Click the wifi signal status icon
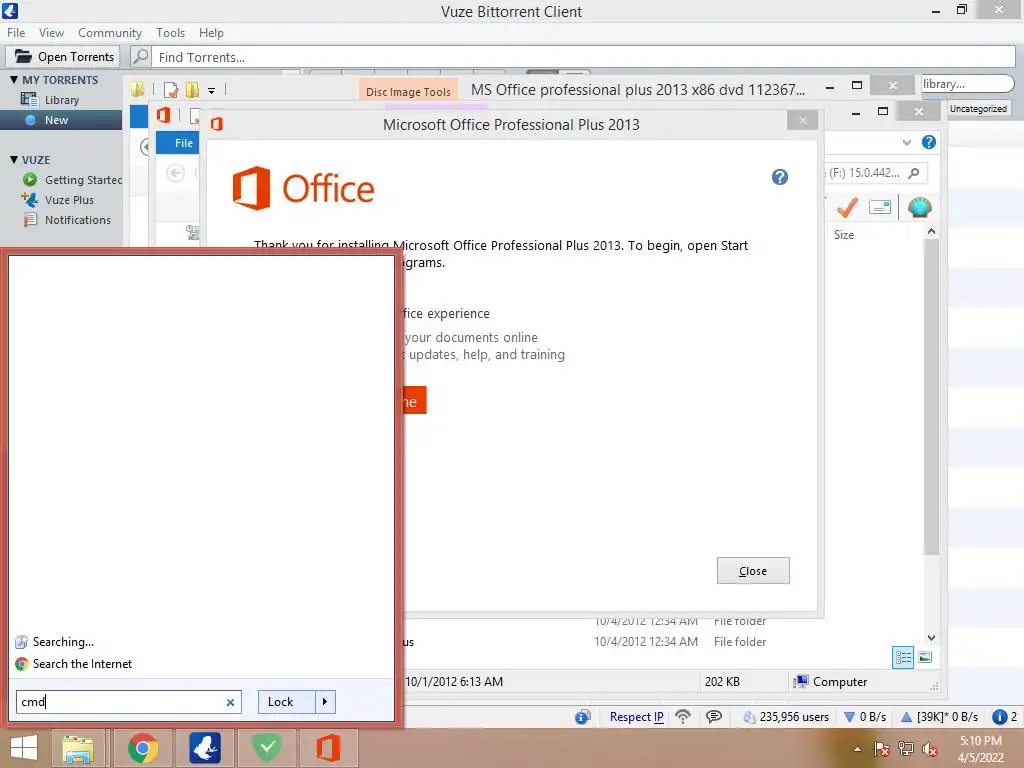Viewport: 1024px width, 768px height. click(x=683, y=716)
